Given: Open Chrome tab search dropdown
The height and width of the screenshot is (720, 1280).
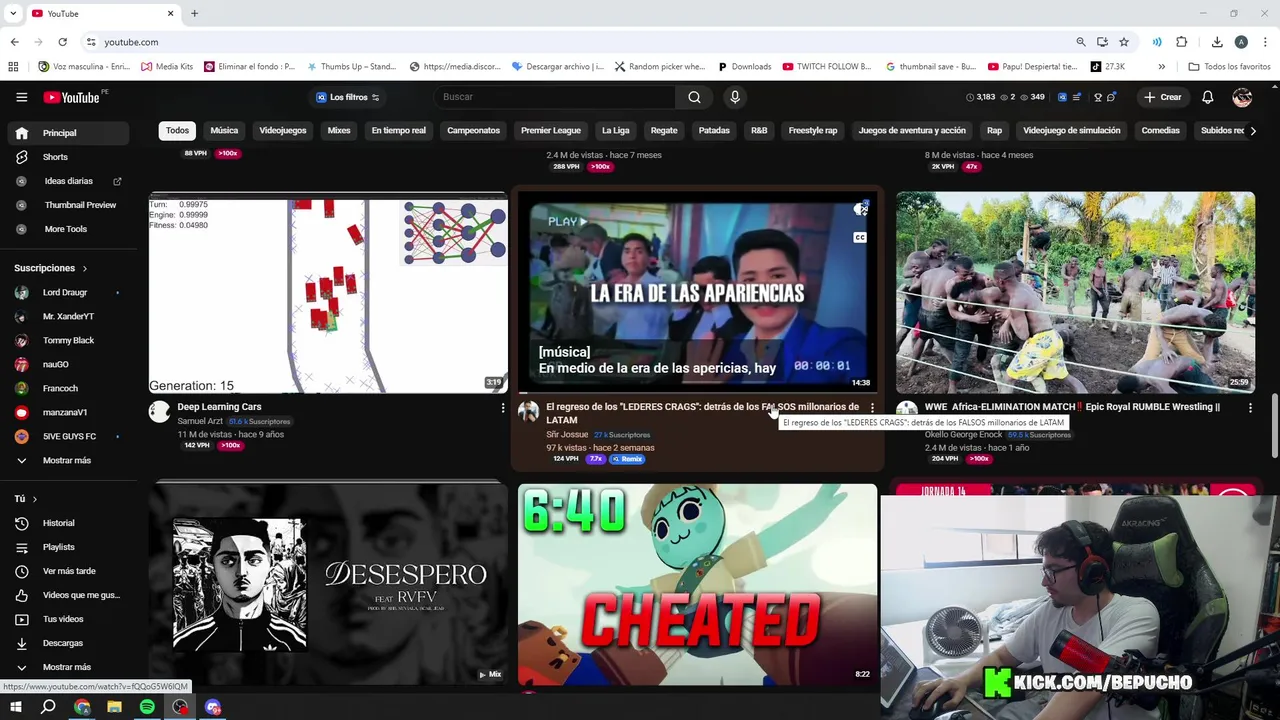Looking at the screenshot, I should pos(13,14).
